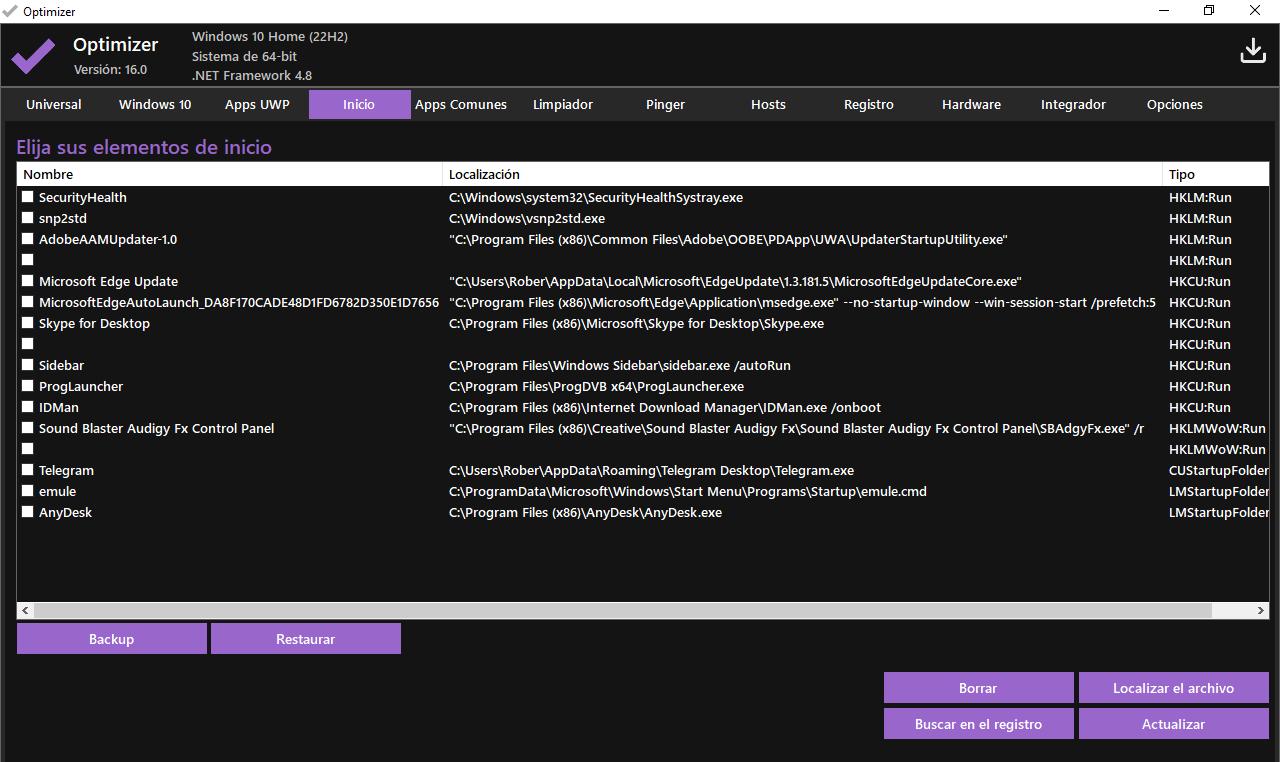Screen dimensions: 1280x762
Task: Click the Actualizar button
Action: [1172, 723]
